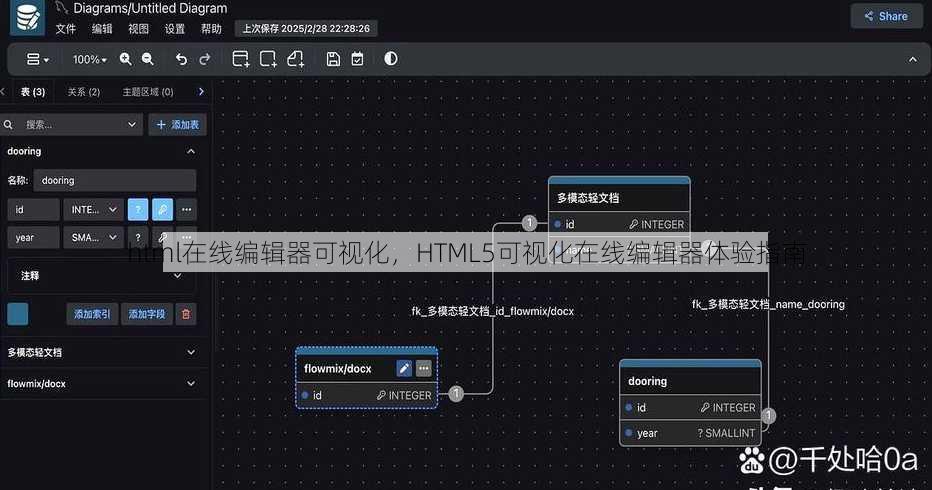Click the 名称 field containing dooring

click(114, 180)
